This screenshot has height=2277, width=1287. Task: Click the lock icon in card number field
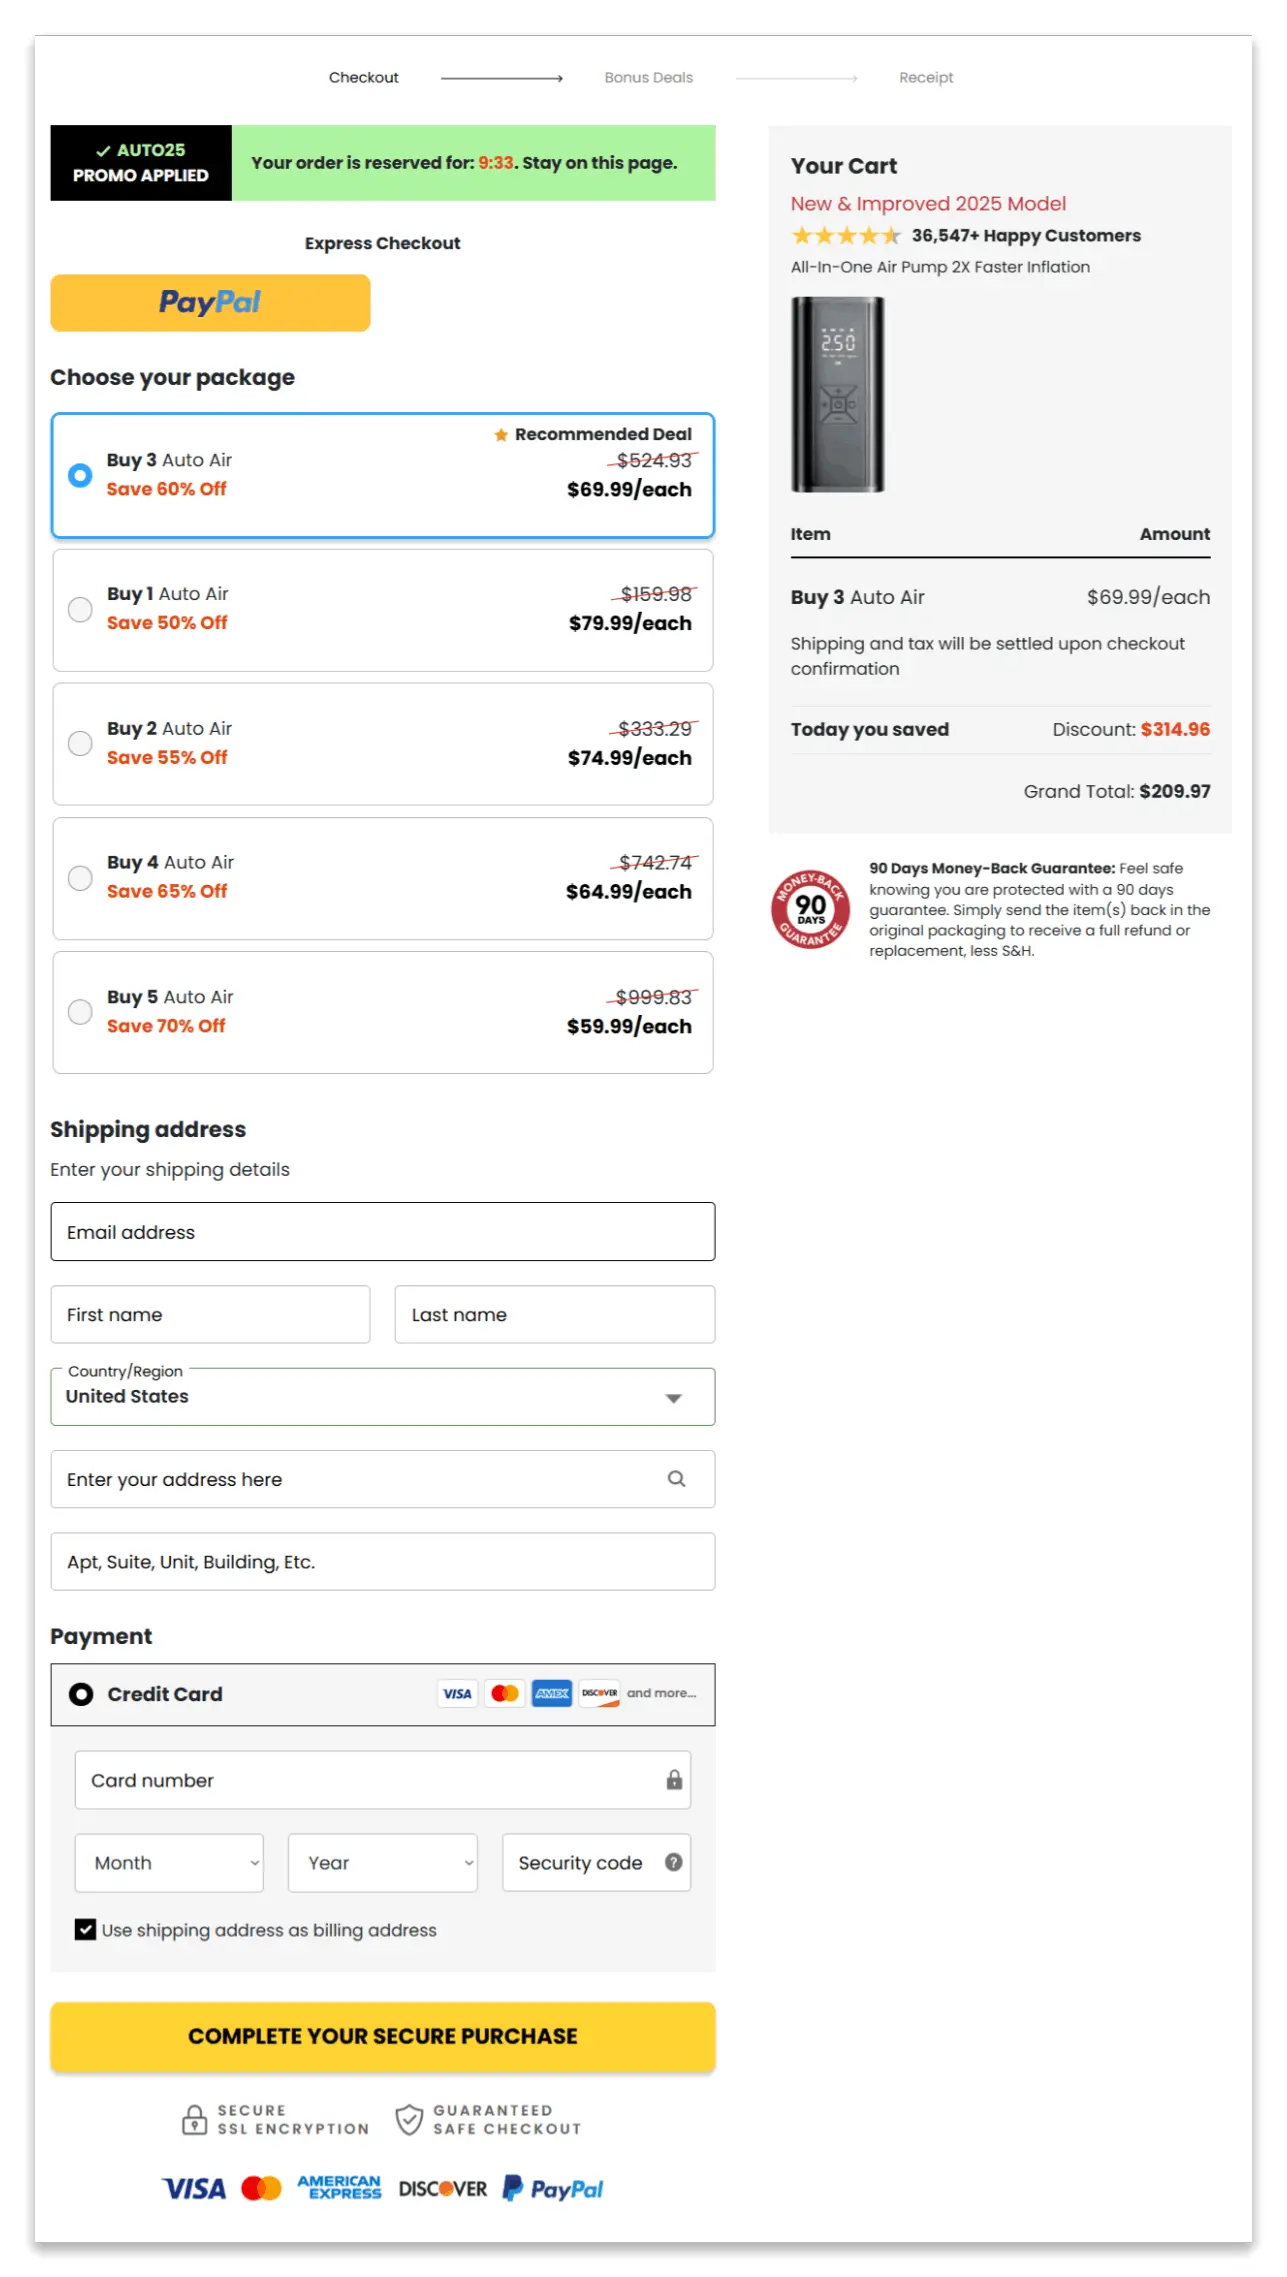click(x=674, y=1779)
